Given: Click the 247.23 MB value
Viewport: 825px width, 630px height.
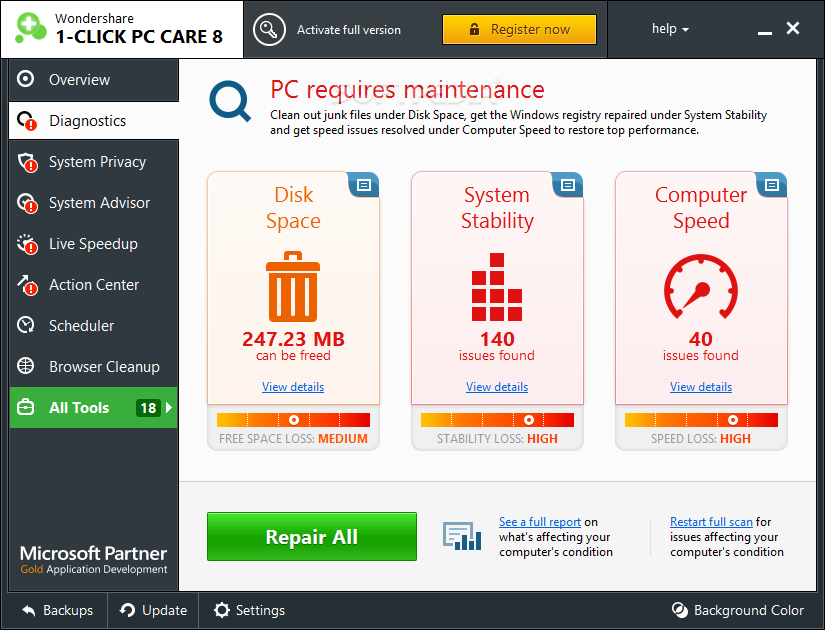Looking at the screenshot, I should [293, 339].
